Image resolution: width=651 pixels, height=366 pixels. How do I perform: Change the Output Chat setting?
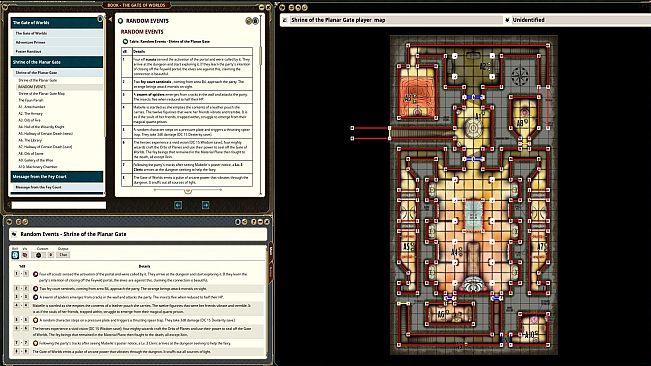(x=63, y=255)
